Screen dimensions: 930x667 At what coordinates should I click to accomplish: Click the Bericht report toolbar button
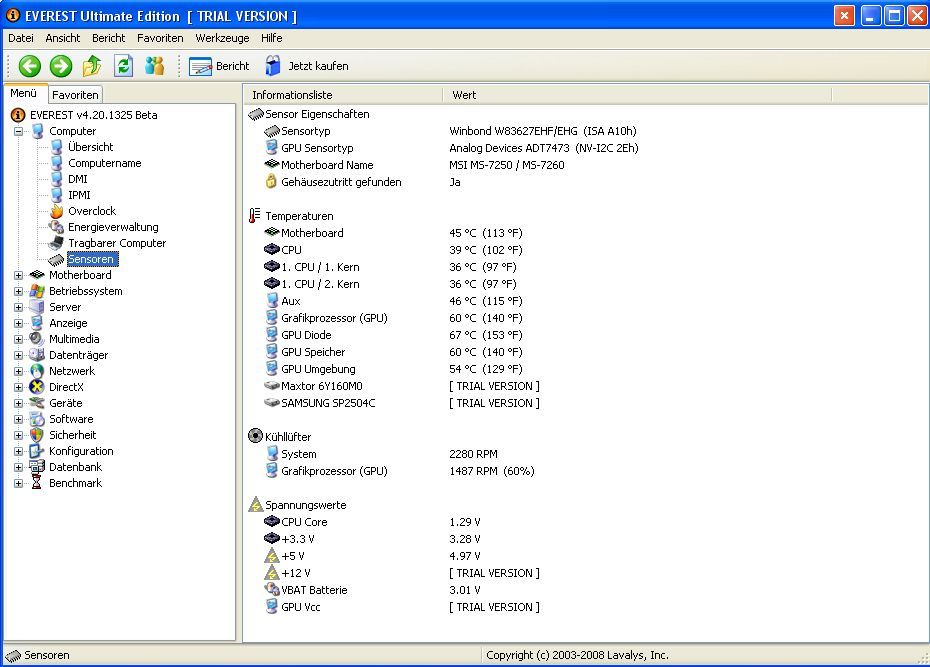click(x=219, y=66)
